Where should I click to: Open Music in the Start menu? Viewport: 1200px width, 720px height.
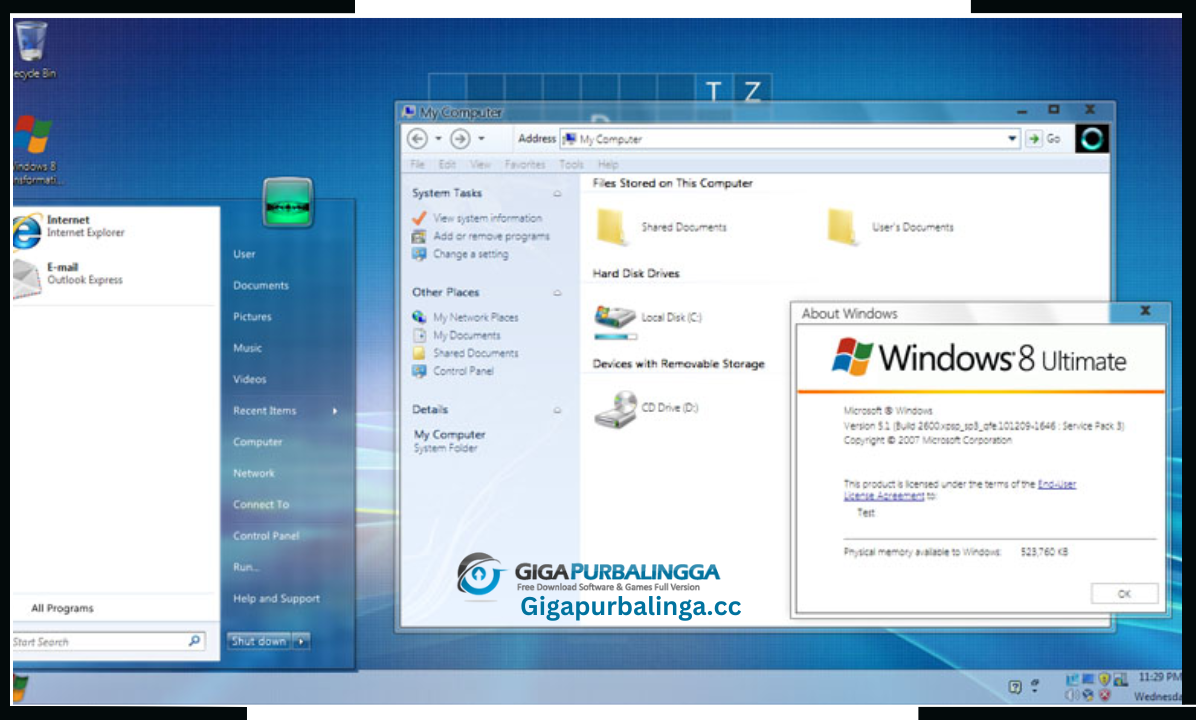pyautogui.click(x=247, y=349)
